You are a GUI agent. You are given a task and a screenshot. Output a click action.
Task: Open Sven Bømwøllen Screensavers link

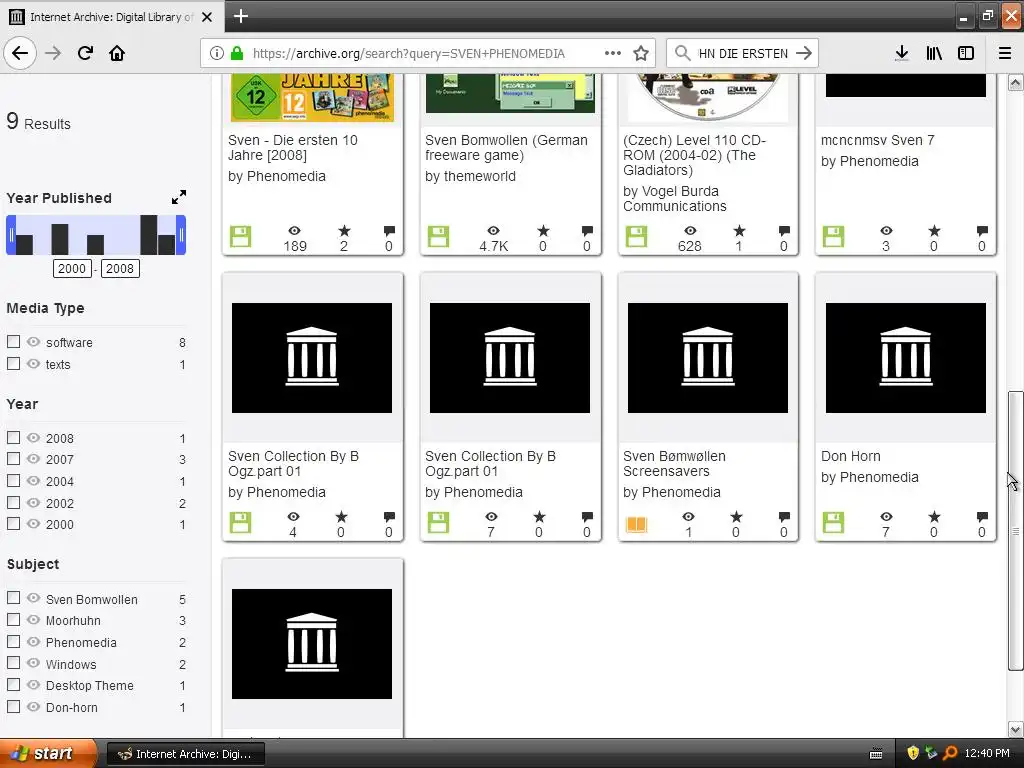pyautogui.click(x=674, y=464)
